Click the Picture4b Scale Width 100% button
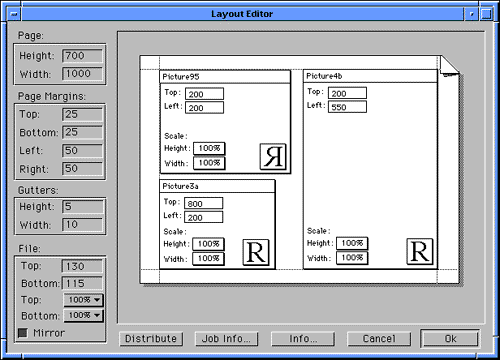 352,258
